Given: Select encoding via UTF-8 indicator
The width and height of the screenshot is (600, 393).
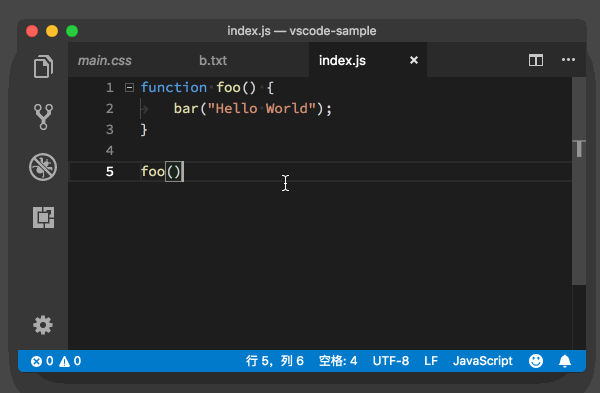Looking at the screenshot, I should pos(391,361).
